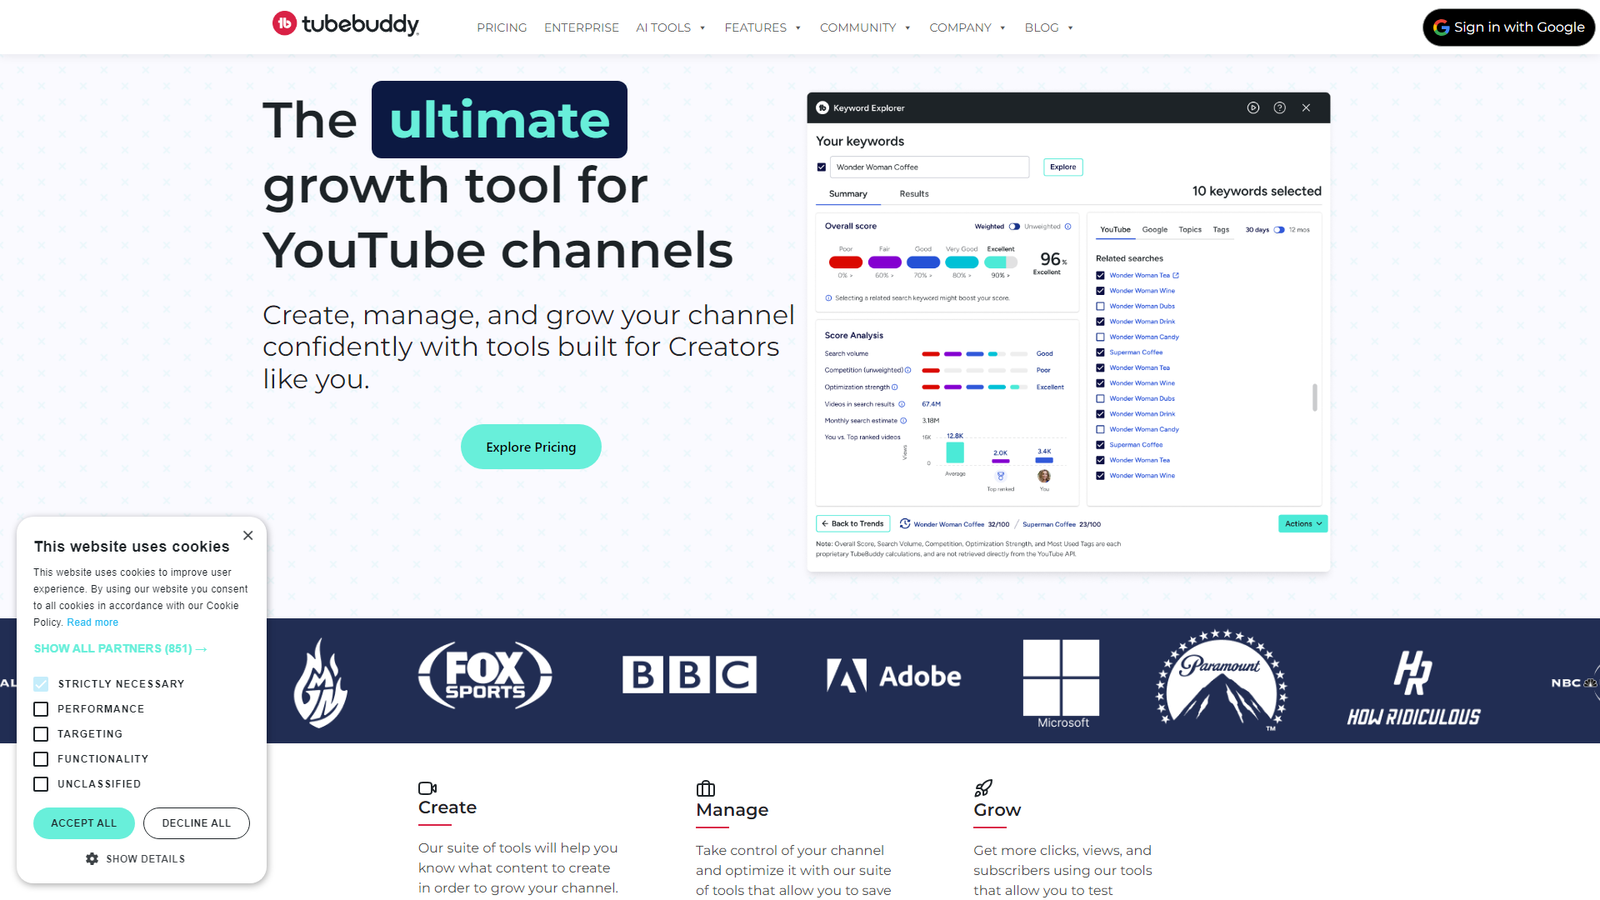1600x900 pixels.
Task: Click the help question mark in Keyword Explorer
Action: (x=1280, y=108)
